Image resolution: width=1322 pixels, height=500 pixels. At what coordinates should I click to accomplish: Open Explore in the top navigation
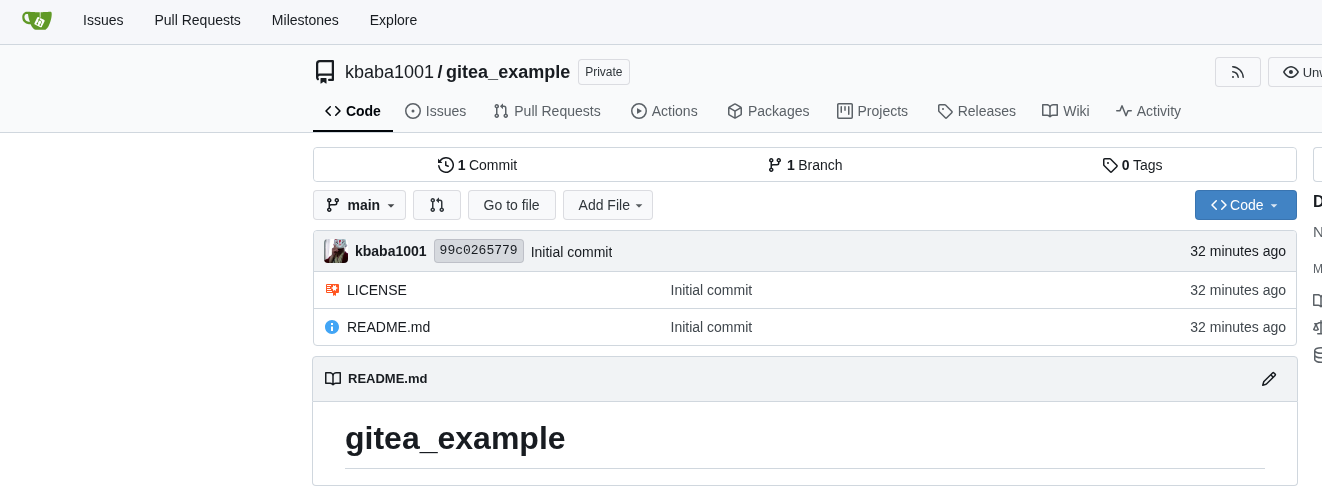[393, 20]
